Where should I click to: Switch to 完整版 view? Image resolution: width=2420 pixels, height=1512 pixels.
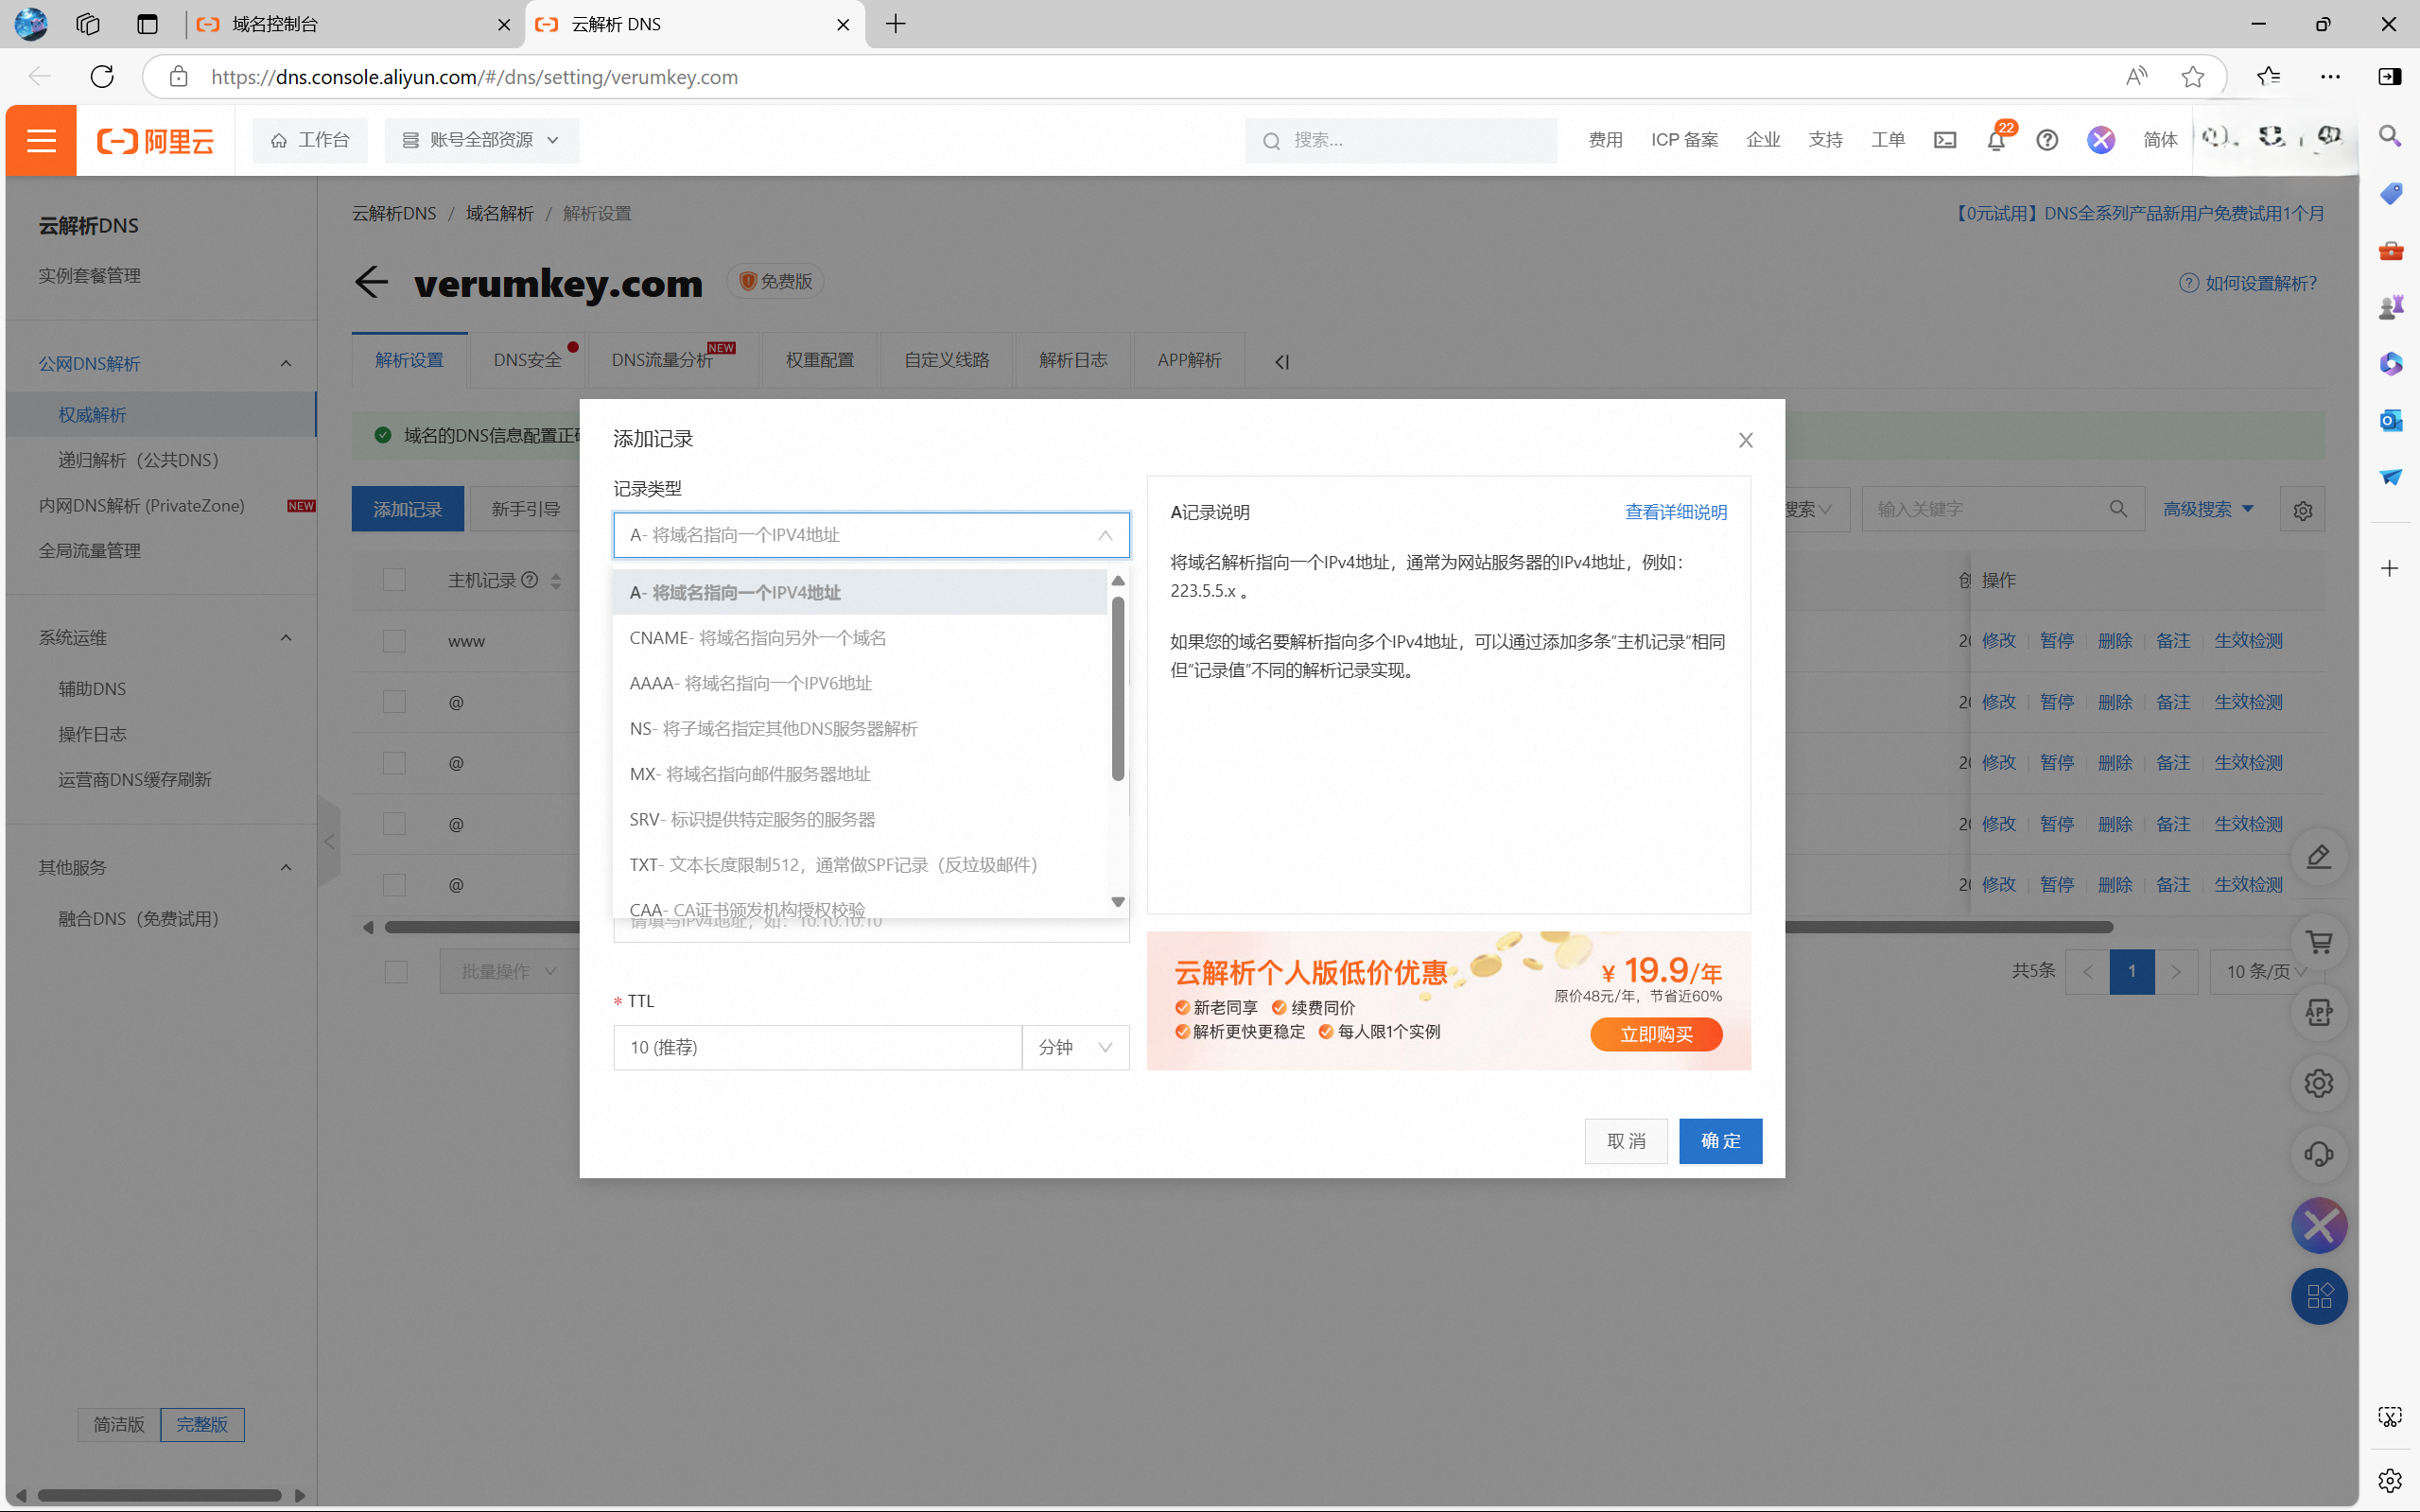pyautogui.click(x=202, y=1424)
